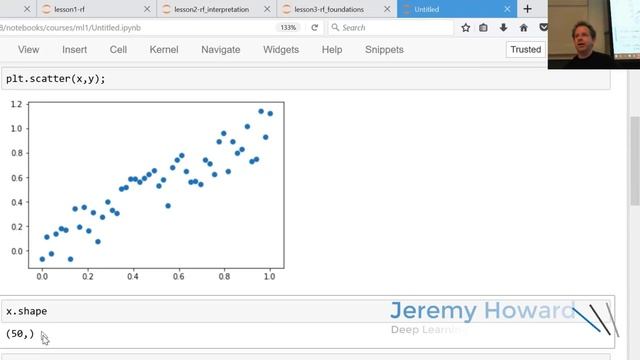Open the View menu
Screen dimensions: 640x360
tap(29, 50)
